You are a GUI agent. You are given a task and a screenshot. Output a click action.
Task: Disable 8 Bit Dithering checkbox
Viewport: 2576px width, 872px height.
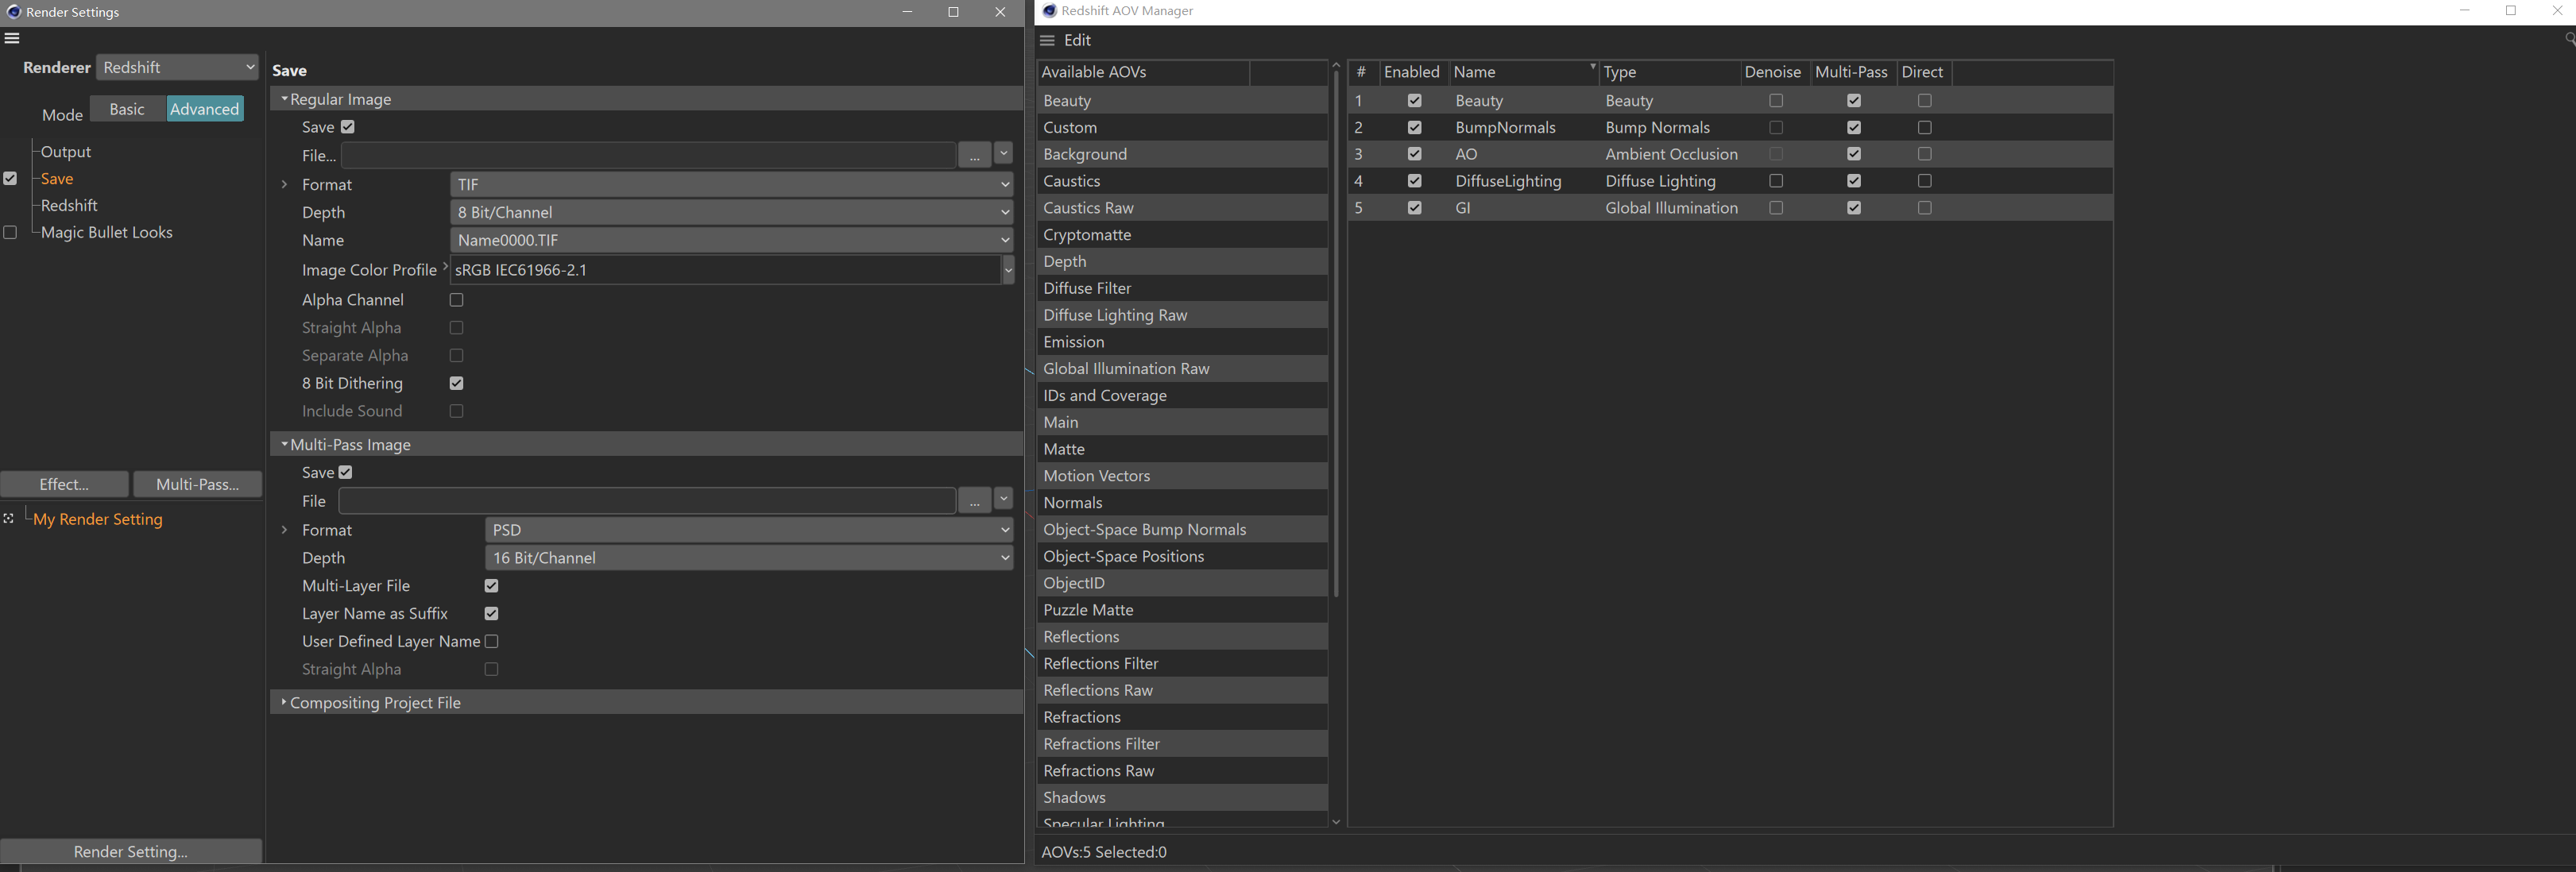pyautogui.click(x=456, y=383)
